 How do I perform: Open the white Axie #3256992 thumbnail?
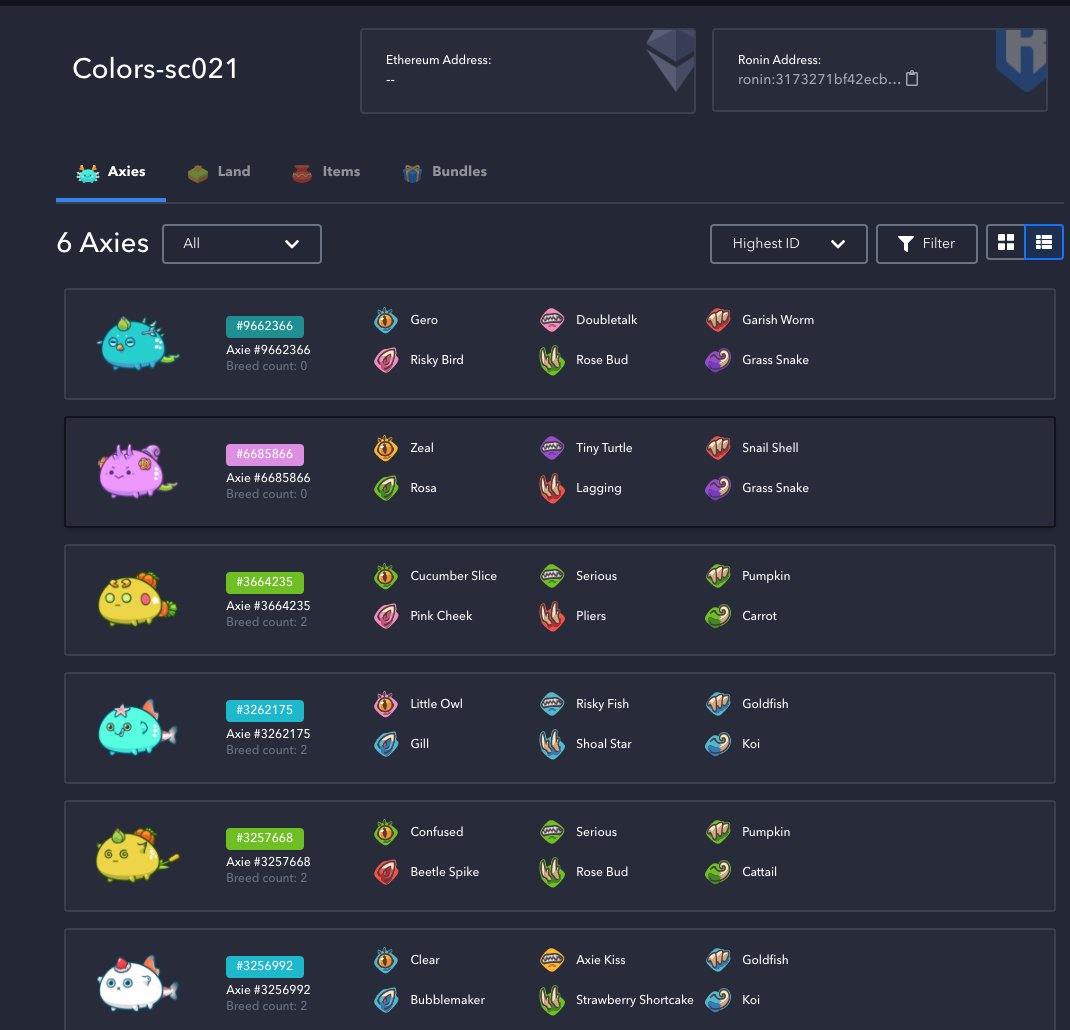139,983
